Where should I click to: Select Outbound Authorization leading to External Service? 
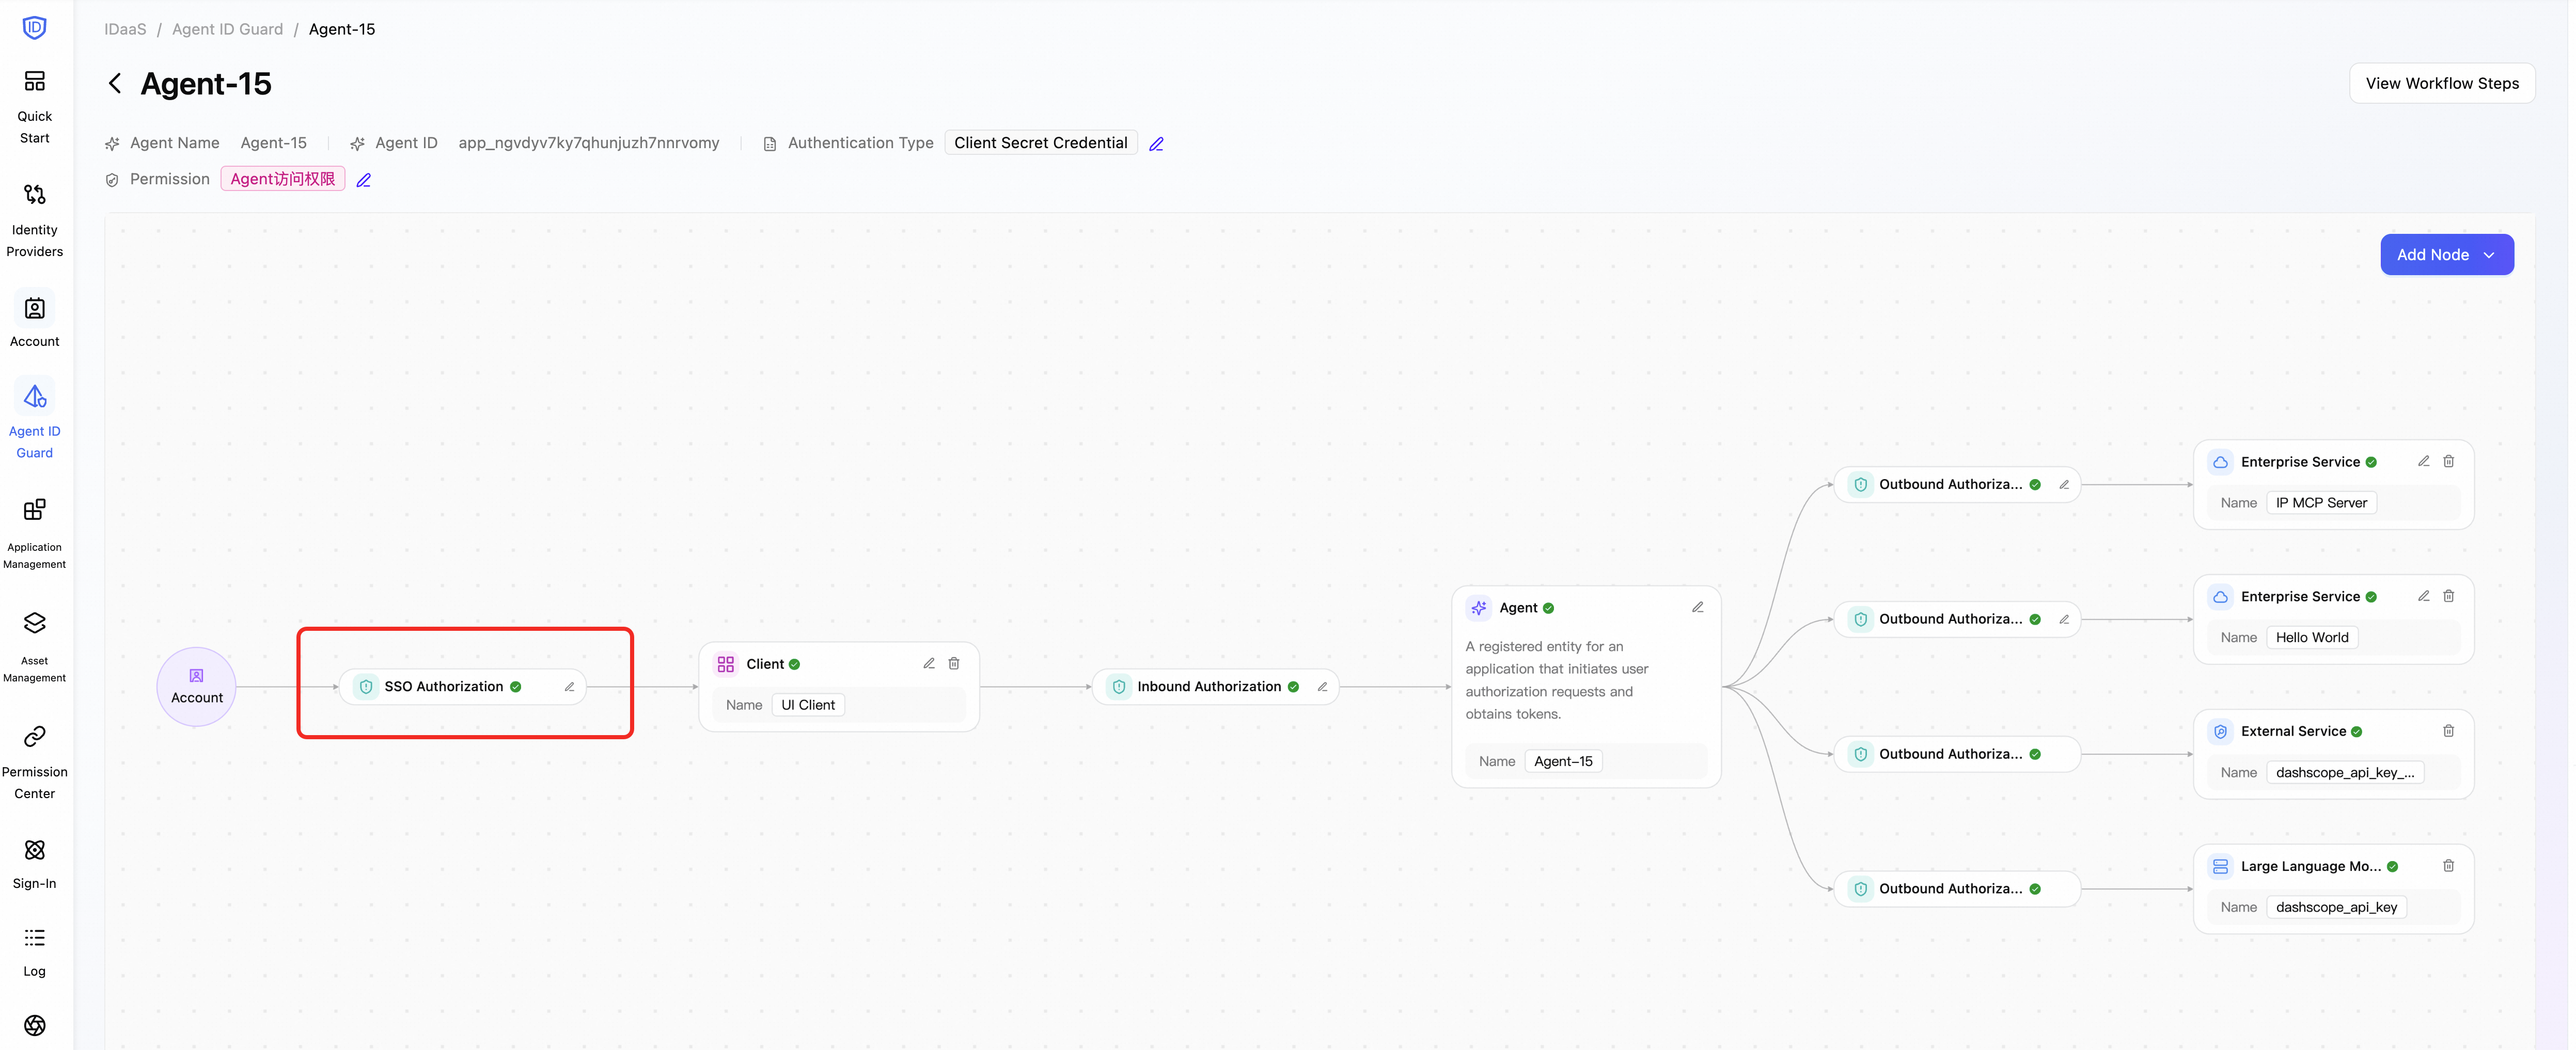point(1957,754)
